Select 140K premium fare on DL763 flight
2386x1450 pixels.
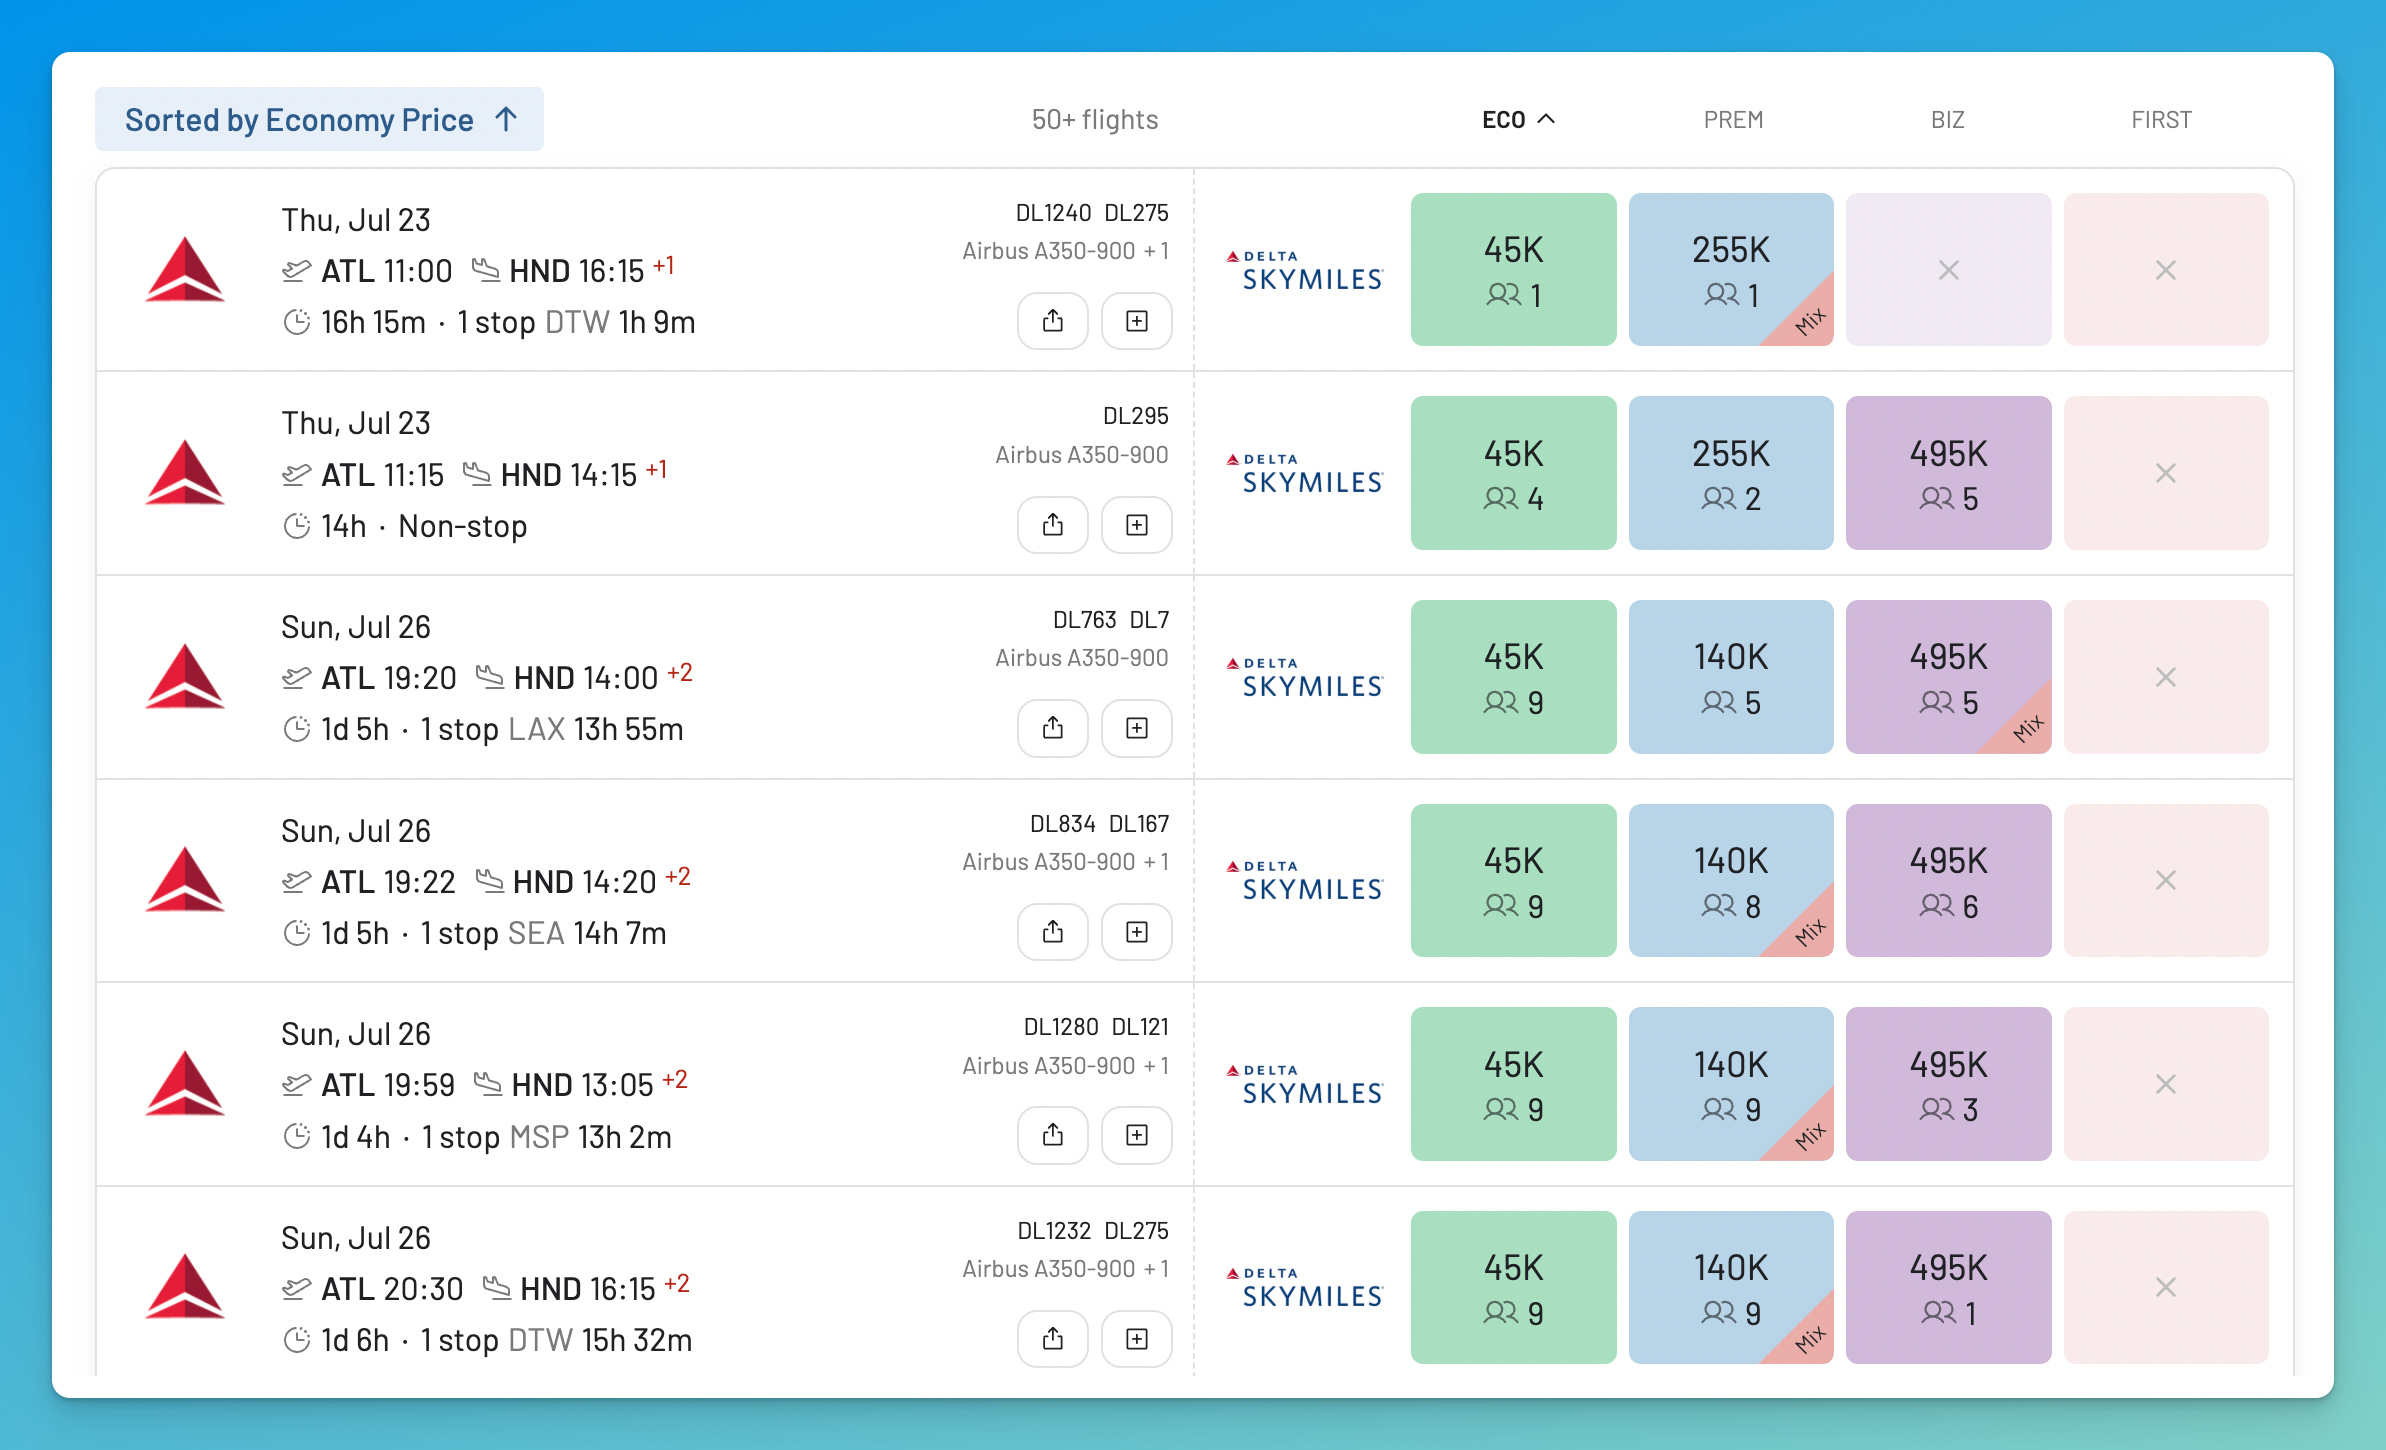click(x=1731, y=677)
